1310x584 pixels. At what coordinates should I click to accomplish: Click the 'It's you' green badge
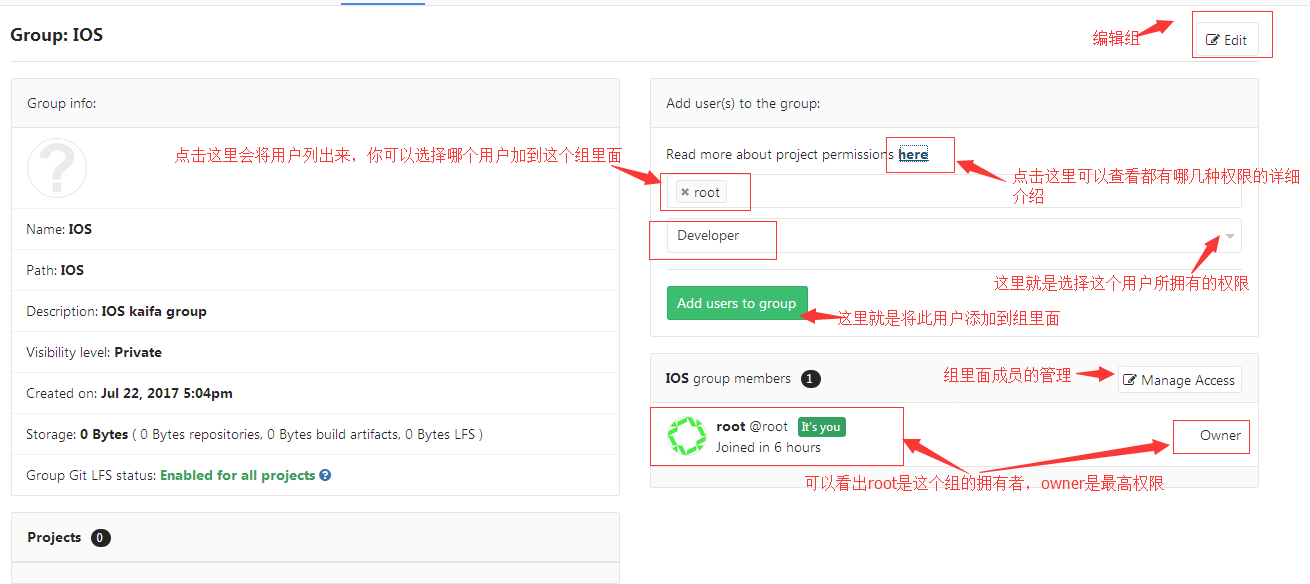(x=821, y=427)
